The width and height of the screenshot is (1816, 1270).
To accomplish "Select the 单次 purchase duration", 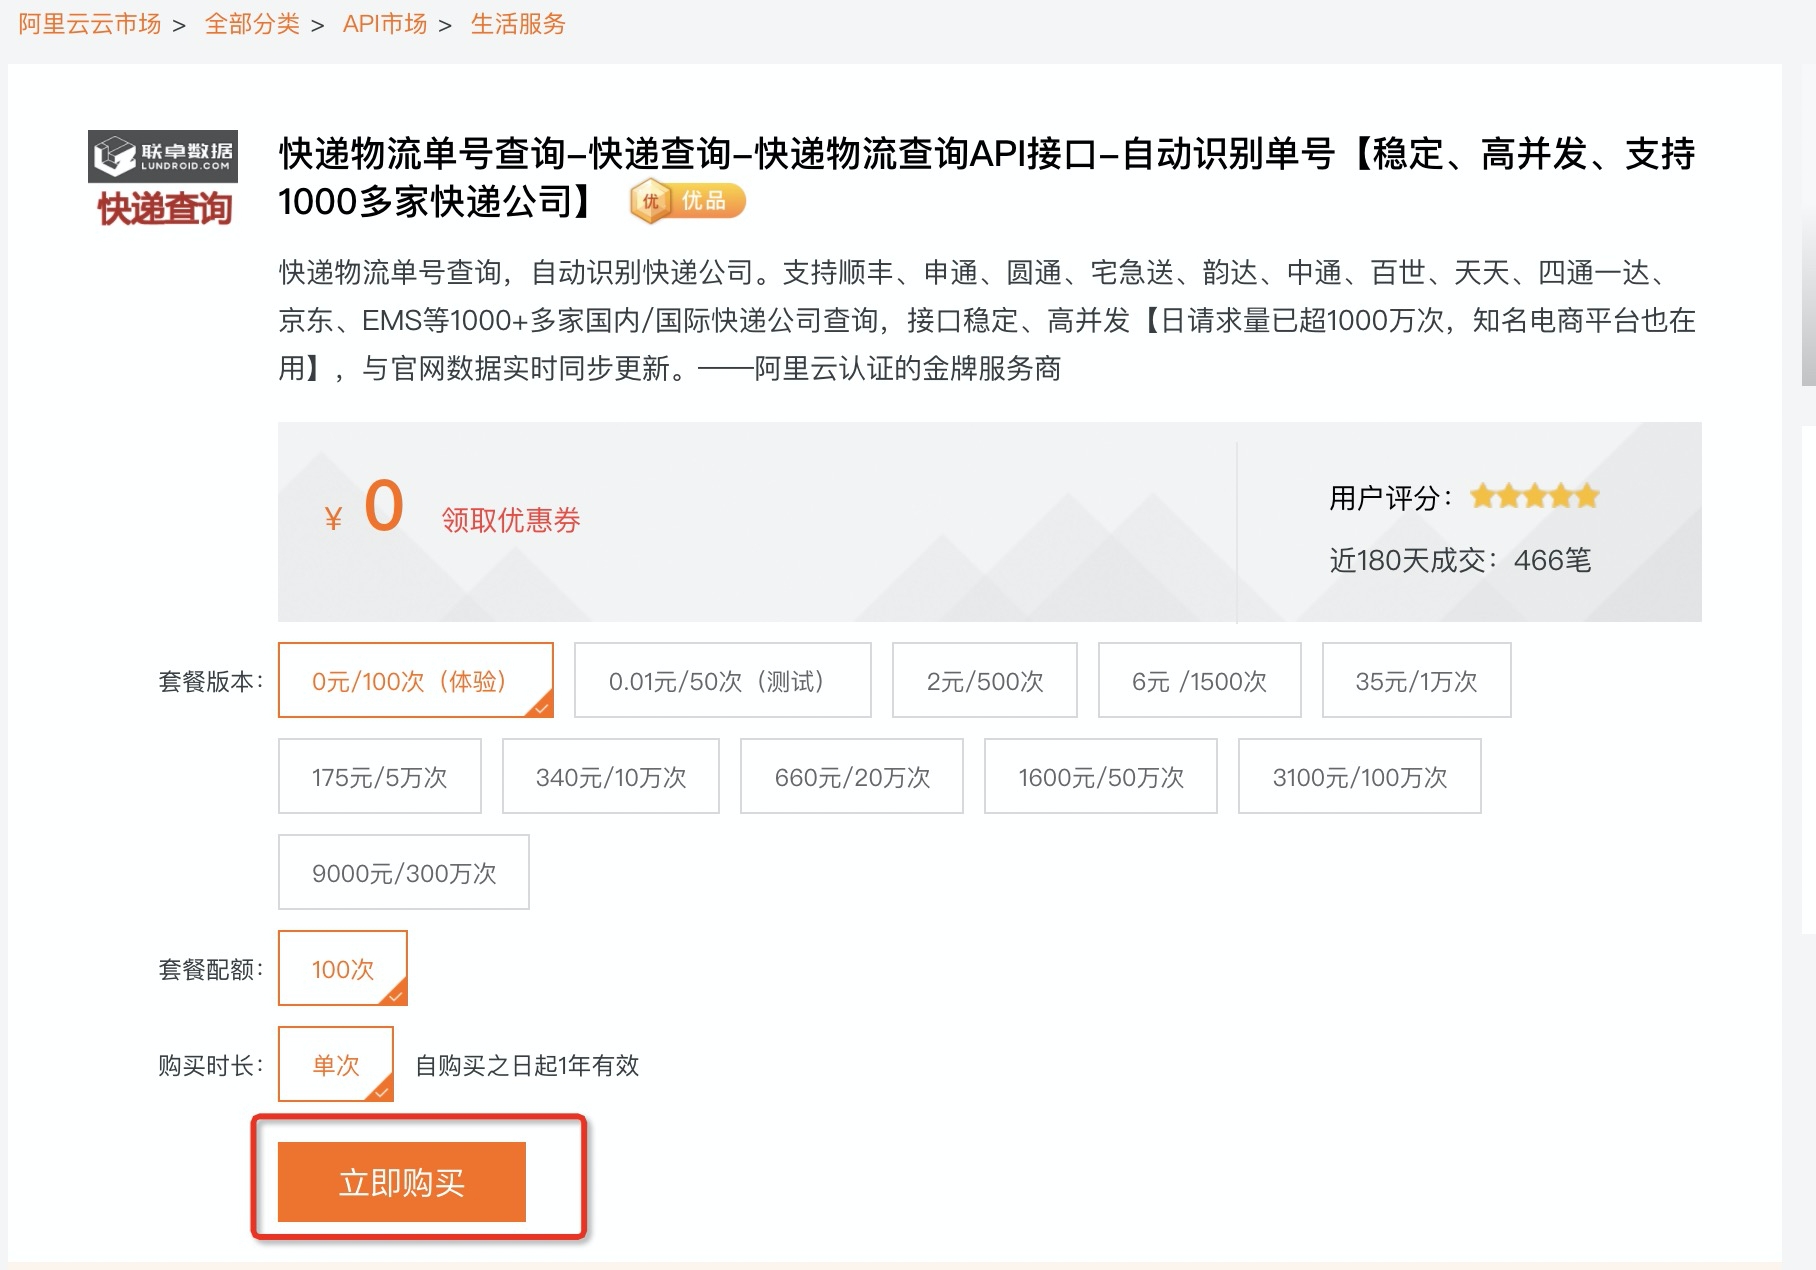I will (x=336, y=1064).
